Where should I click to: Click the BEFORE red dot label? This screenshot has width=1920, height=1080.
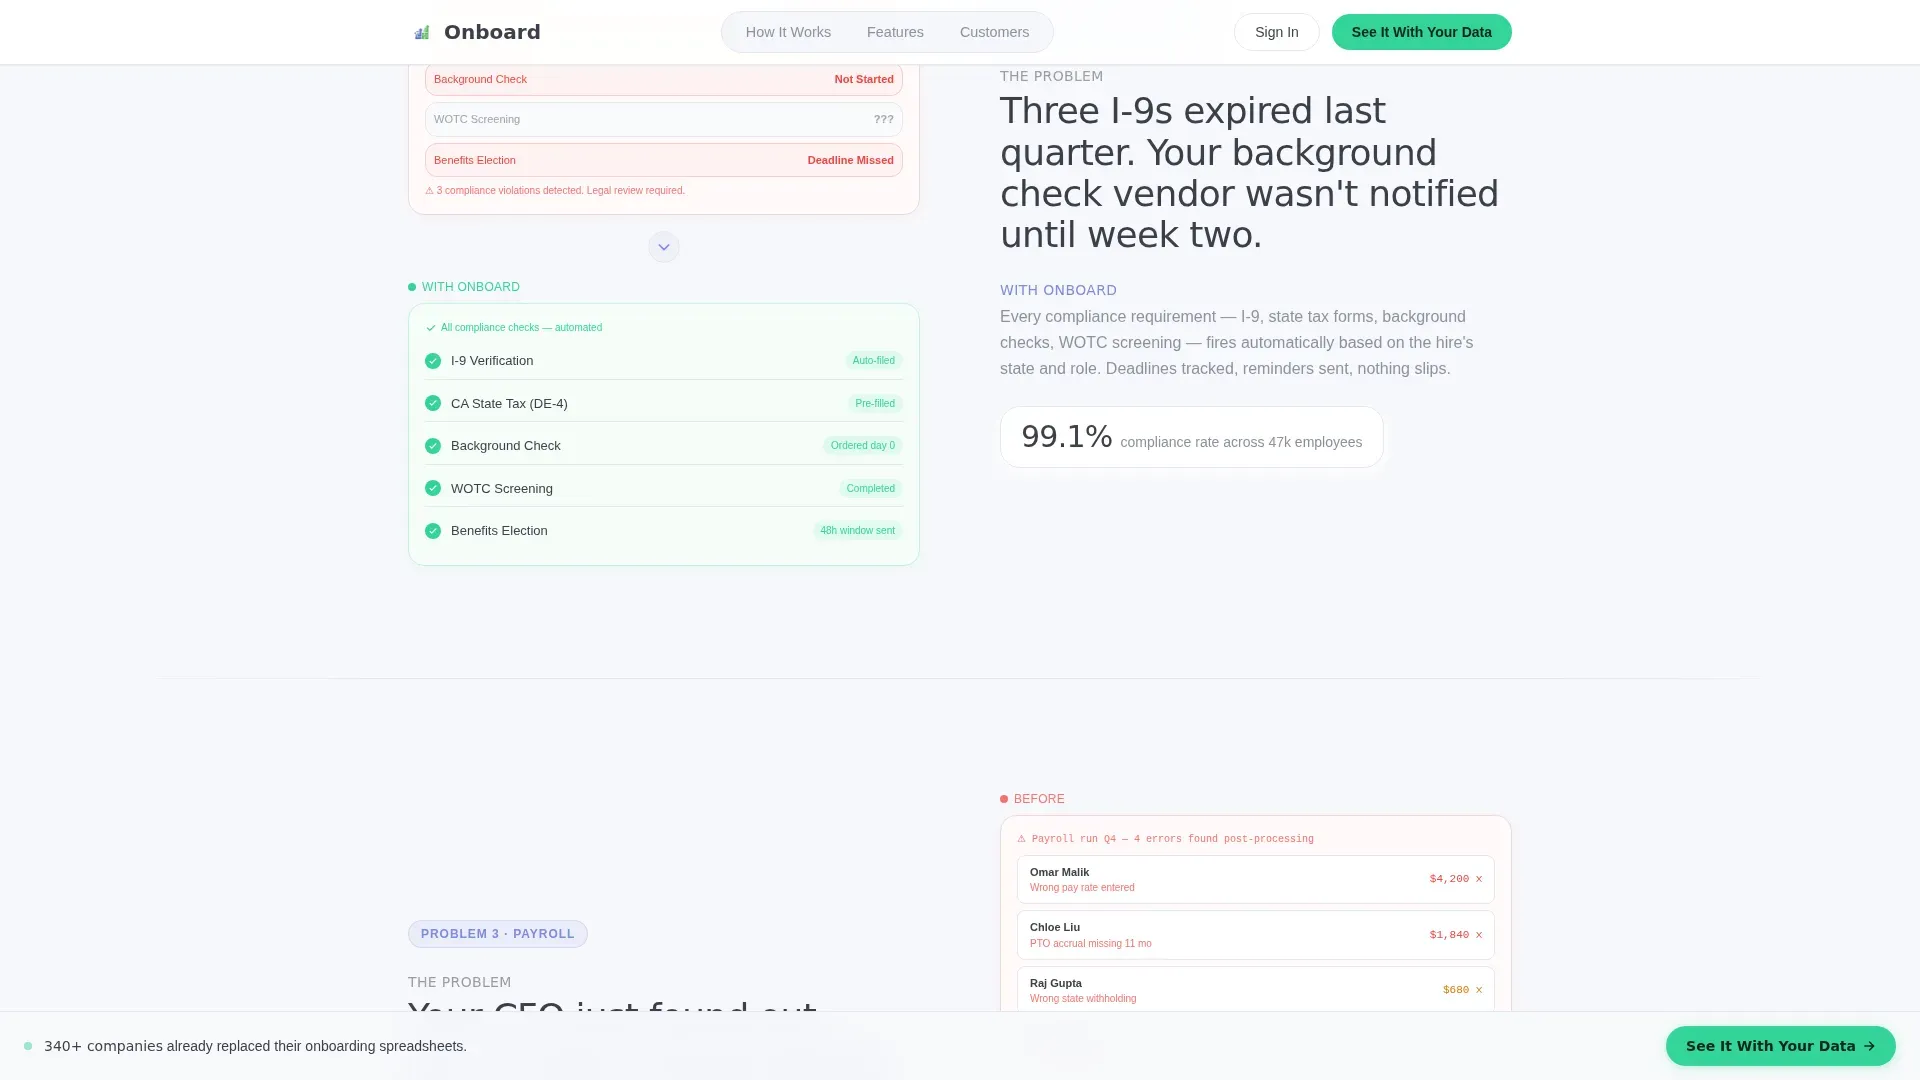pos(1032,799)
